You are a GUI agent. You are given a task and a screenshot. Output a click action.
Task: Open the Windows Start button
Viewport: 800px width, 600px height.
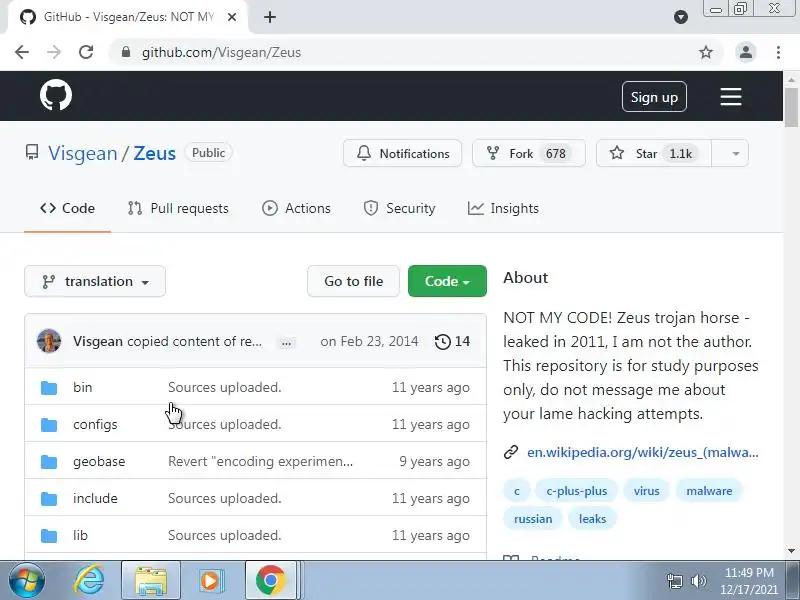tap(26, 581)
